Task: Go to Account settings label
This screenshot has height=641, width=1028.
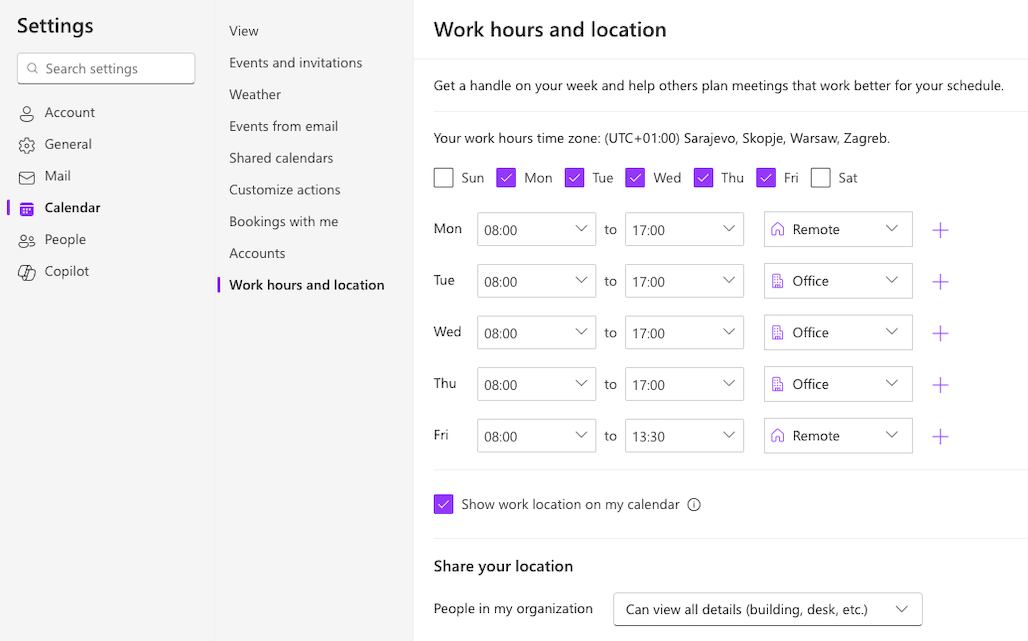Action: (69, 113)
